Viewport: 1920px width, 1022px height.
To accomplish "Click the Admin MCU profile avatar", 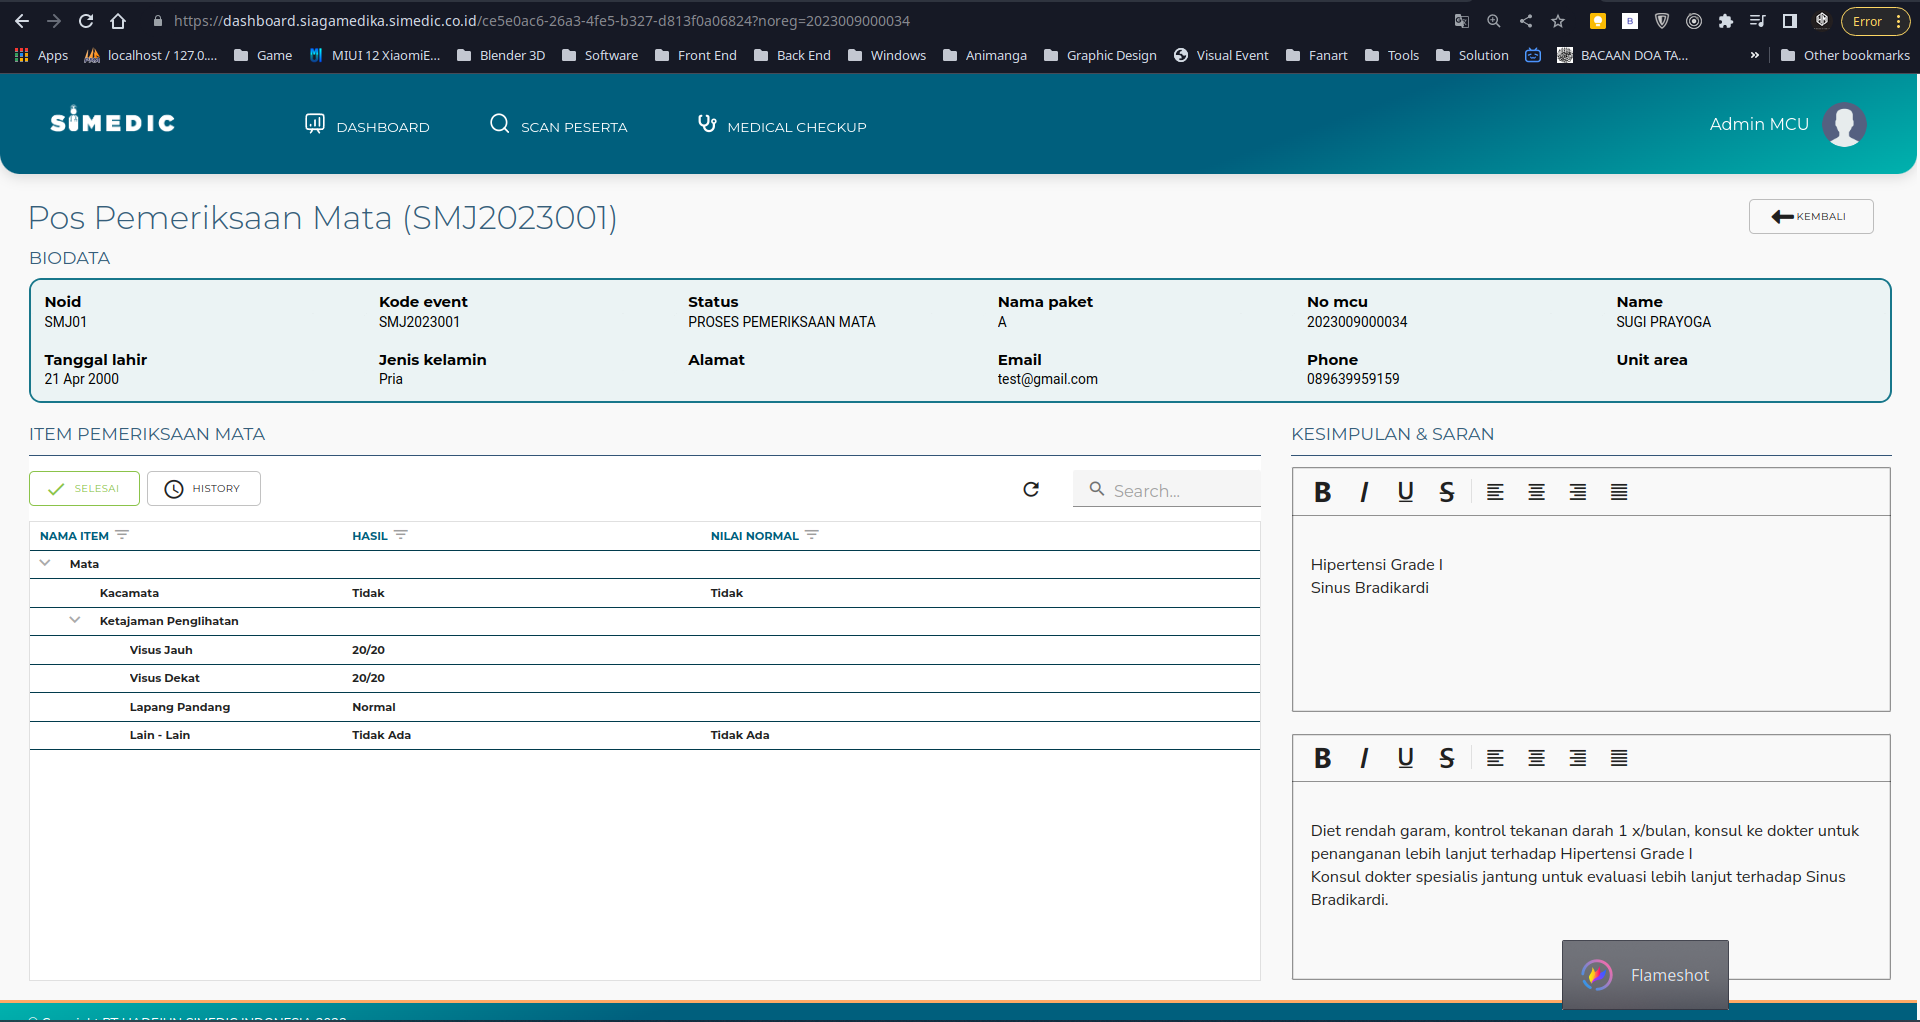I will [x=1843, y=125].
